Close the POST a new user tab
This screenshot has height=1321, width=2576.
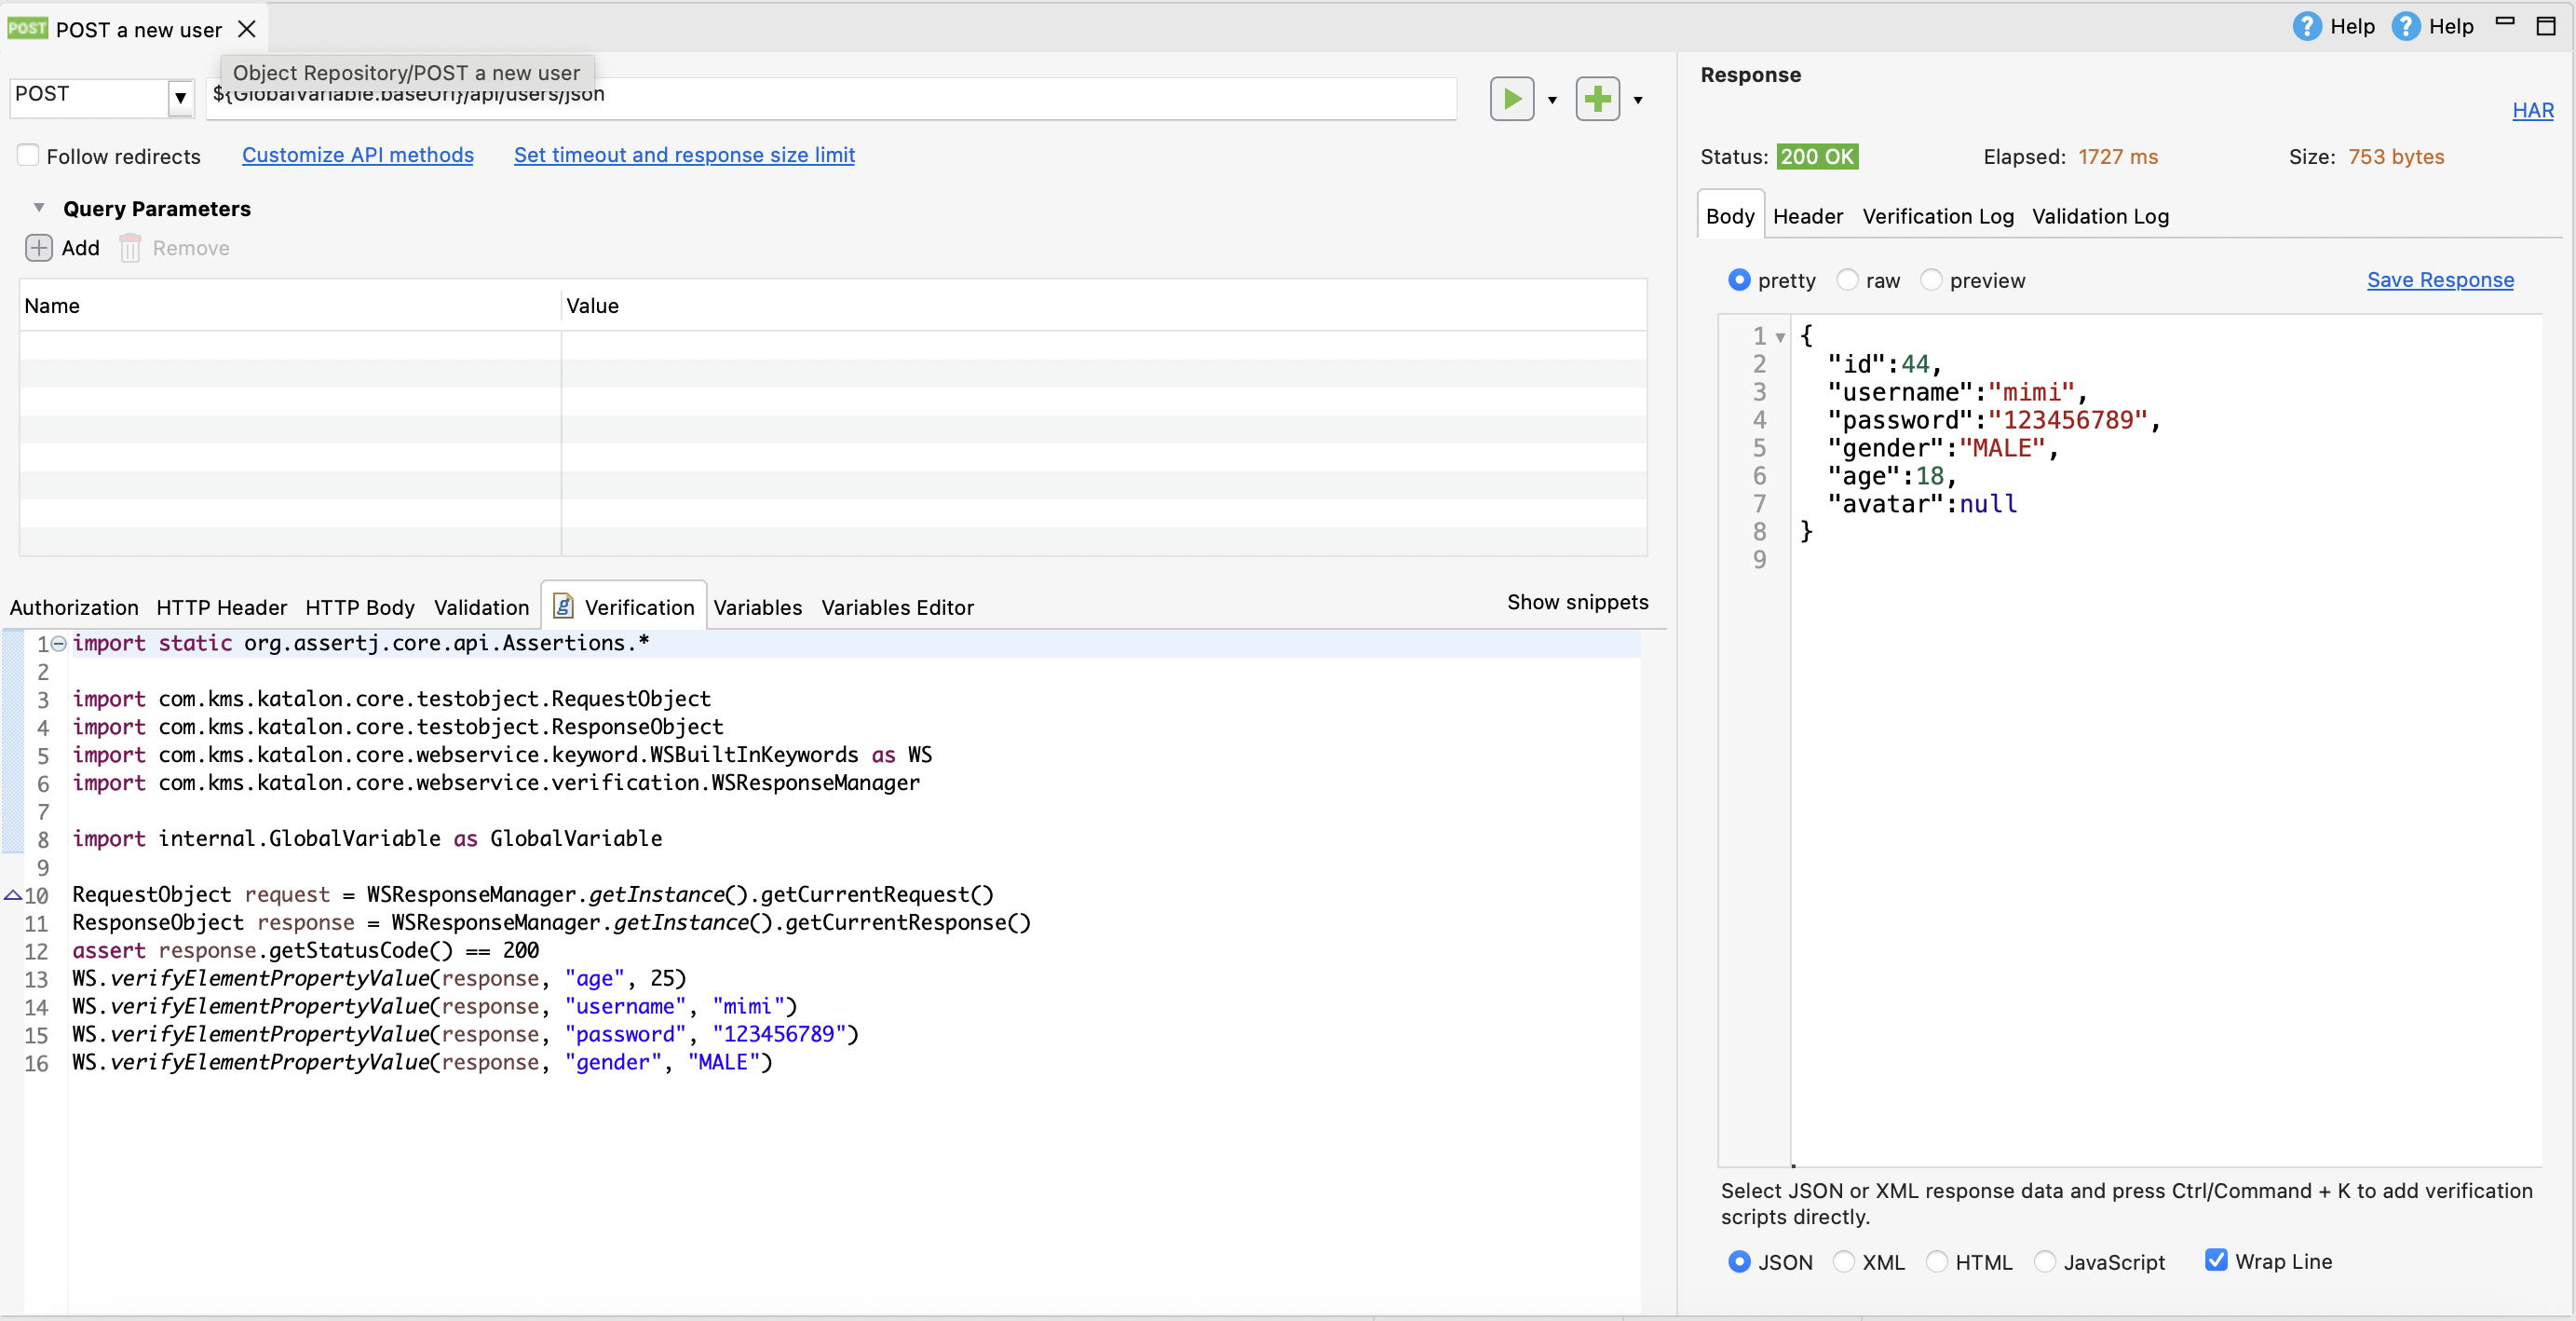(247, 30)
